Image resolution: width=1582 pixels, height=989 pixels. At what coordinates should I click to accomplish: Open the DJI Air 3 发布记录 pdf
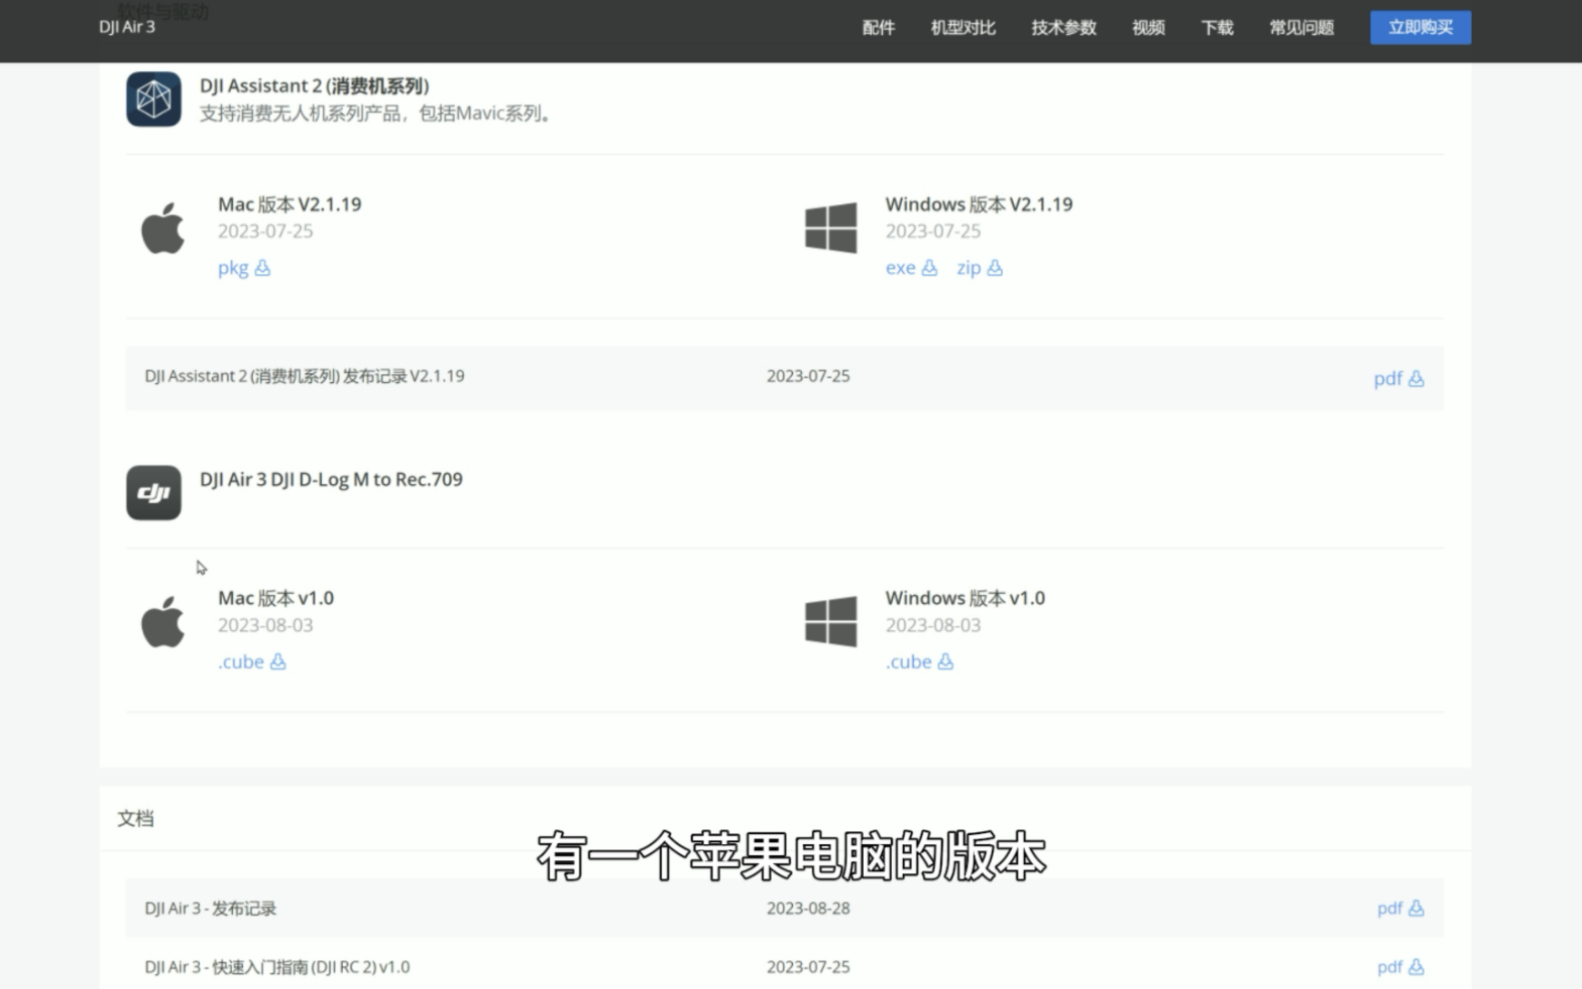click(1400, 908)
